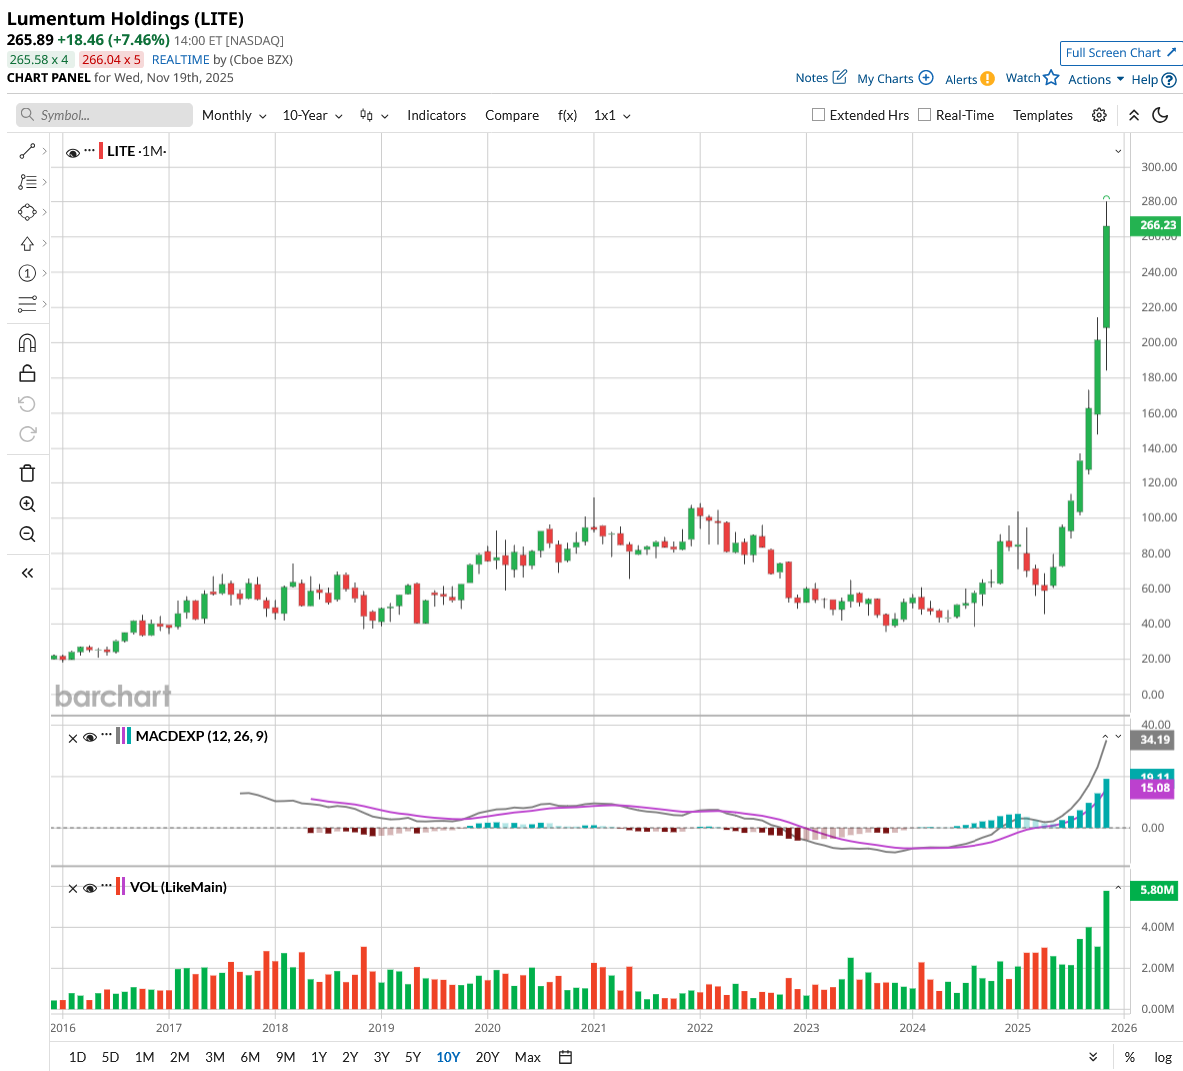Remove the MACDEXP indicator pane
The width and height of the screenshot is (1183, 1071).
click(72, 738)
